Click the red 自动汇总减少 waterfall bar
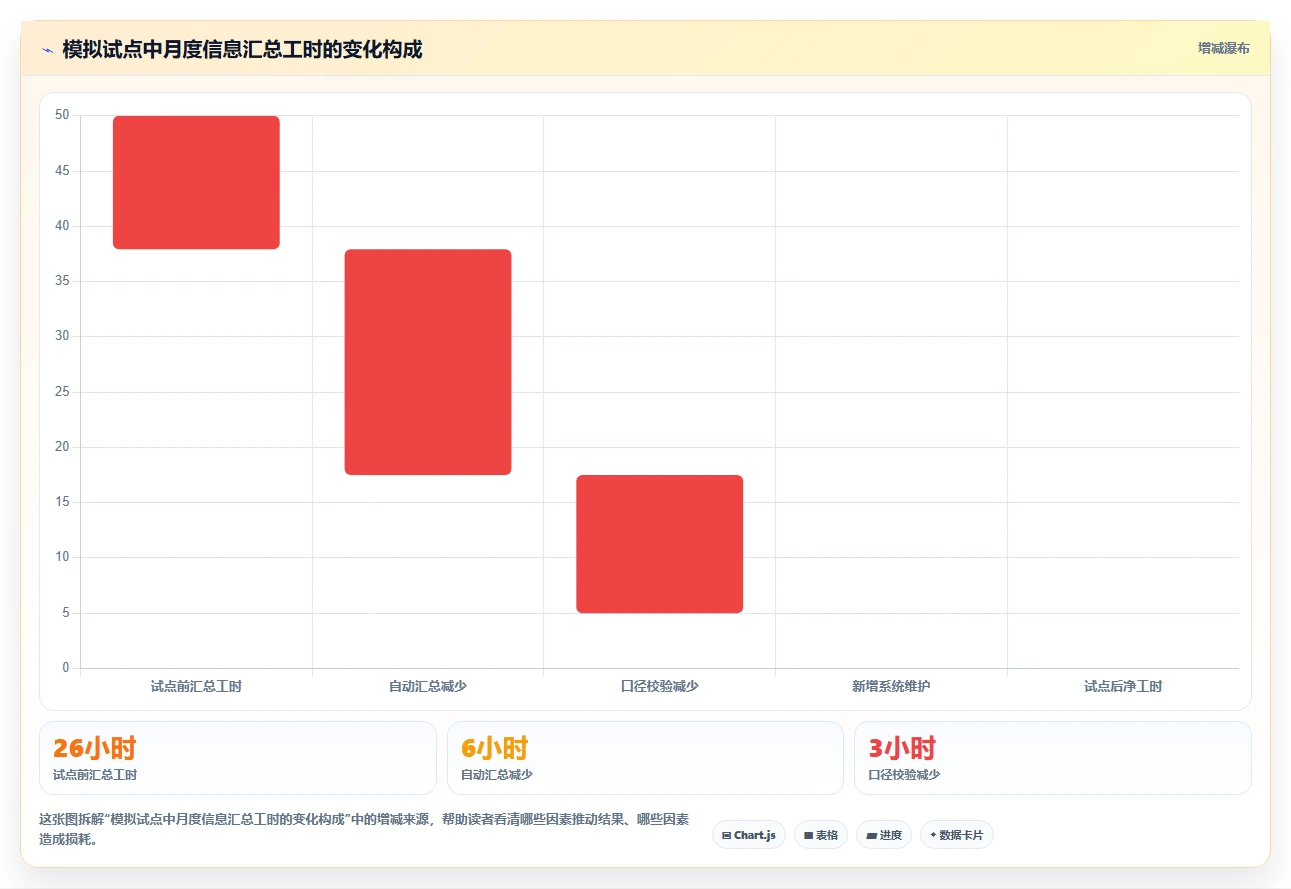Viewport: 1291px width, 889px height. tap(428, 362)
